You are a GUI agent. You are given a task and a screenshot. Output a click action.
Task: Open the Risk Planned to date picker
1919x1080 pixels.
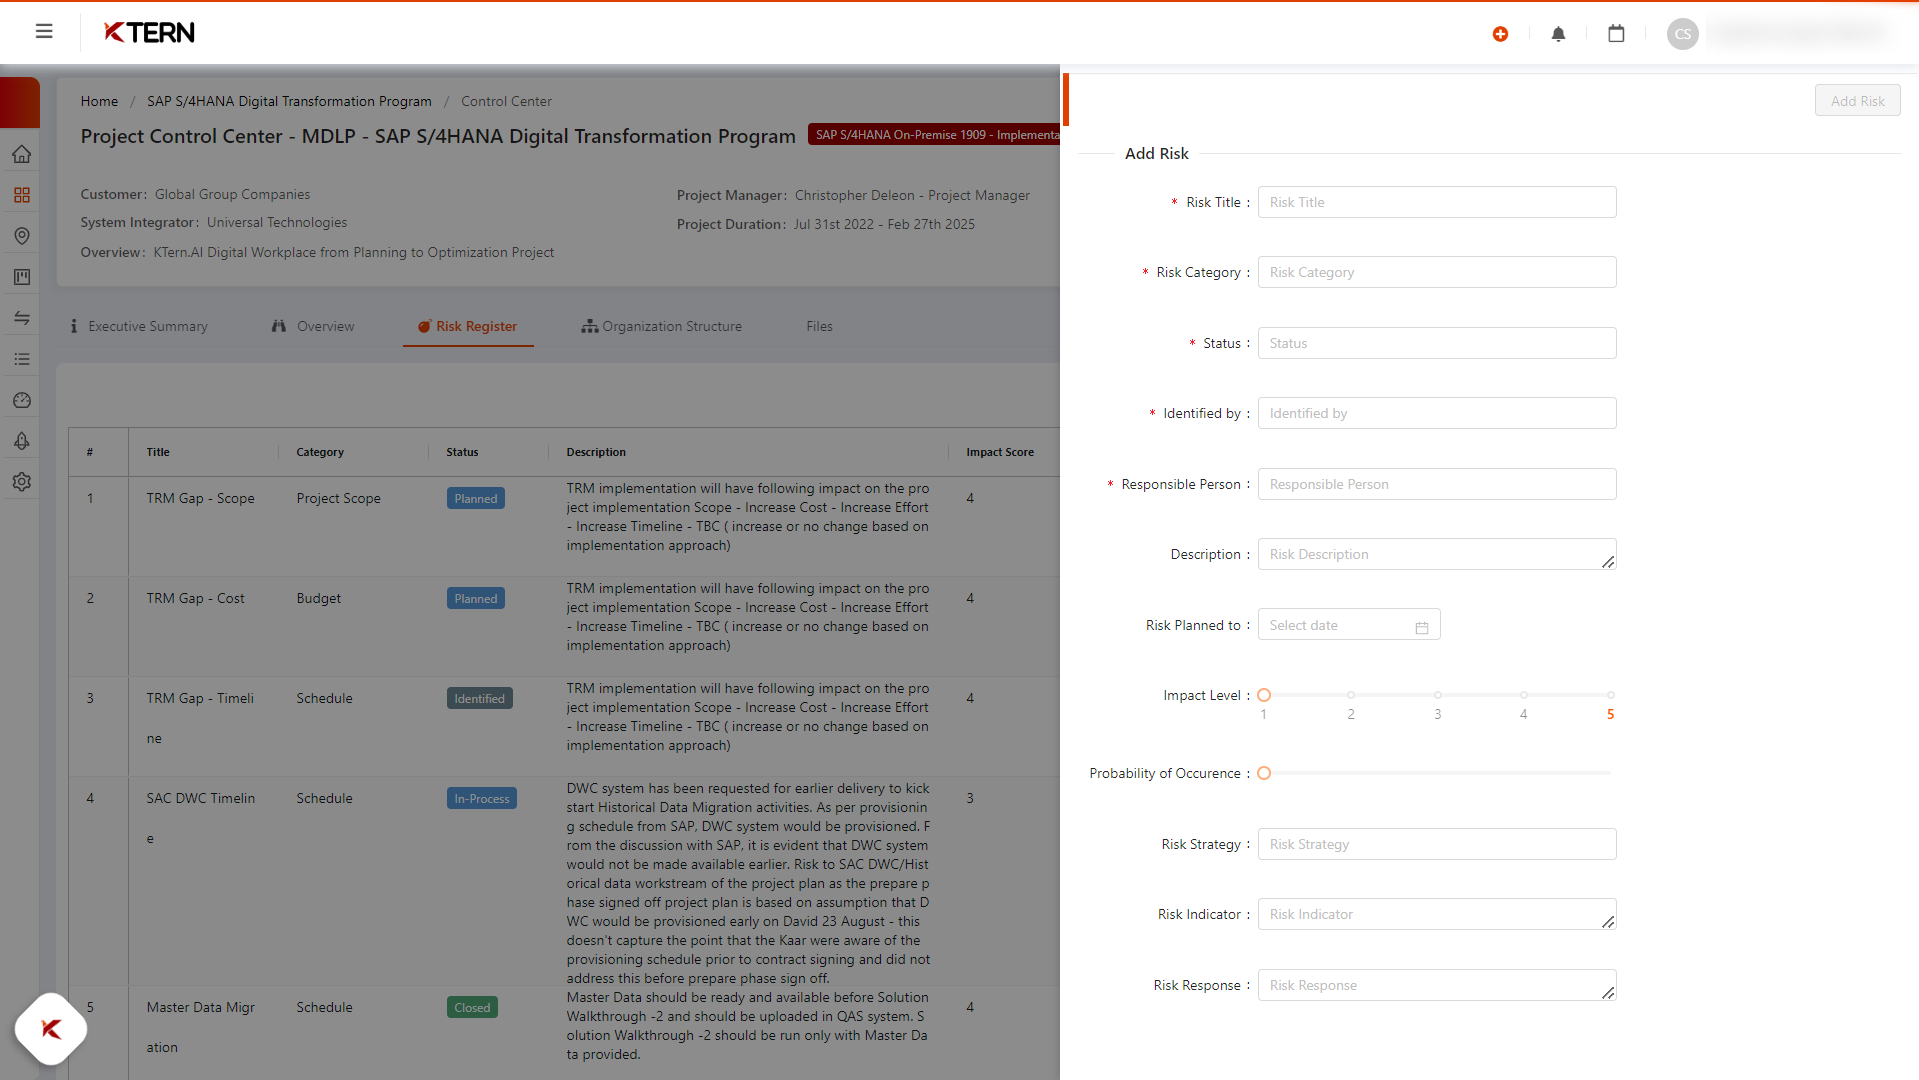(x=1349, y=625)
